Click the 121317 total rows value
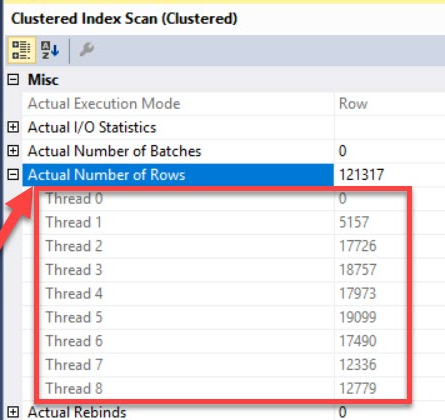The width and height of the screenshot is (445, 420). pyautogui.click(x=361, y=175)
